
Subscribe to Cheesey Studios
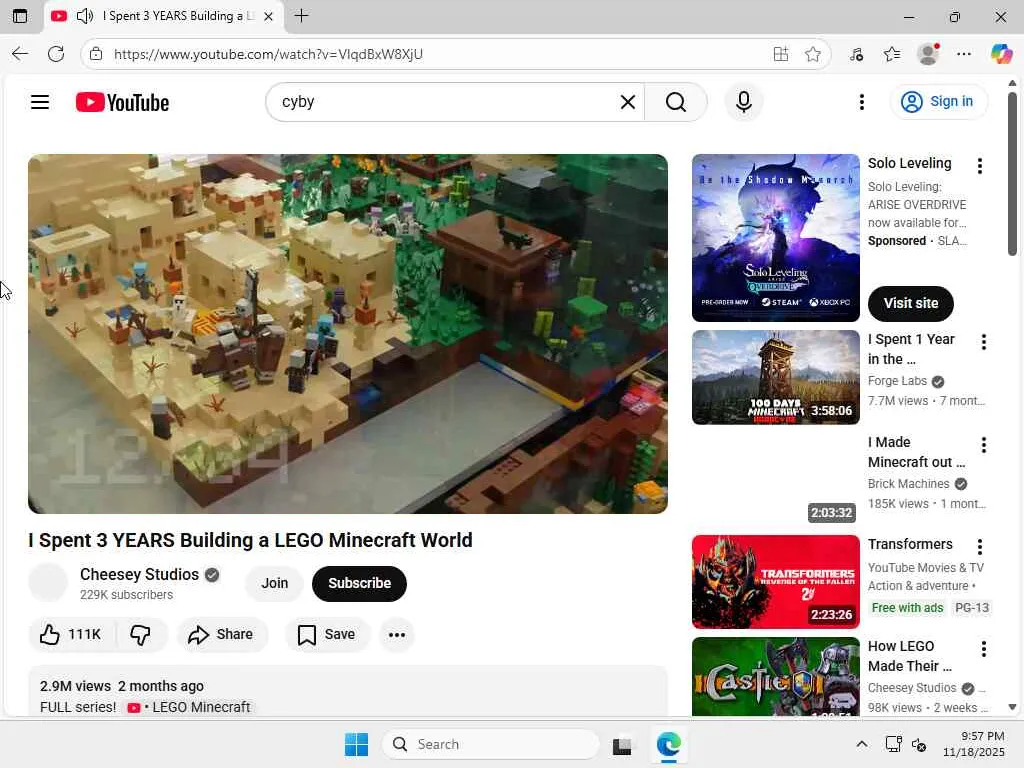click(x=359, y=583)
